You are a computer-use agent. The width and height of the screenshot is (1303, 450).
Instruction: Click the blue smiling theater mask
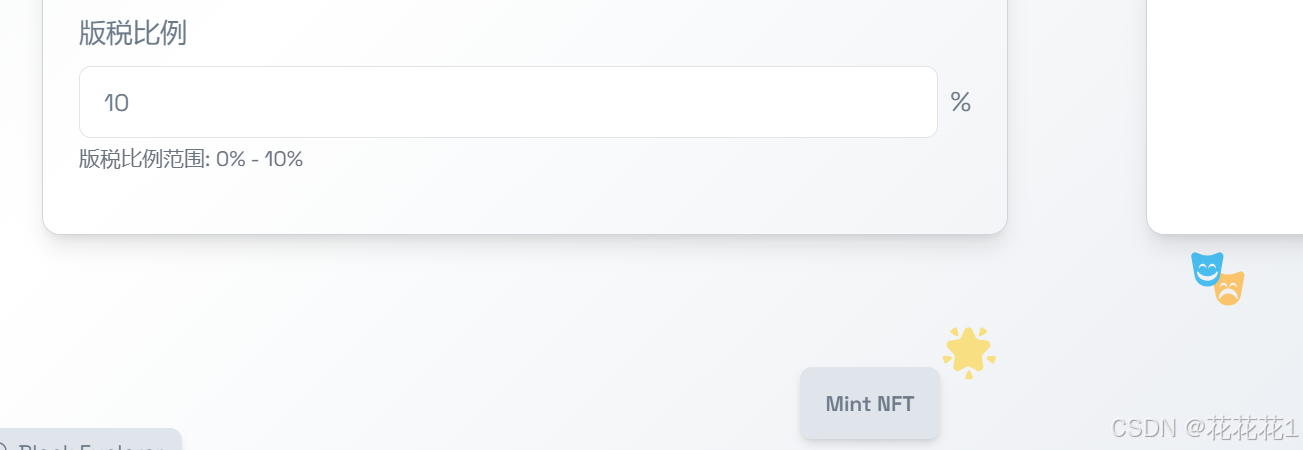1207,268
